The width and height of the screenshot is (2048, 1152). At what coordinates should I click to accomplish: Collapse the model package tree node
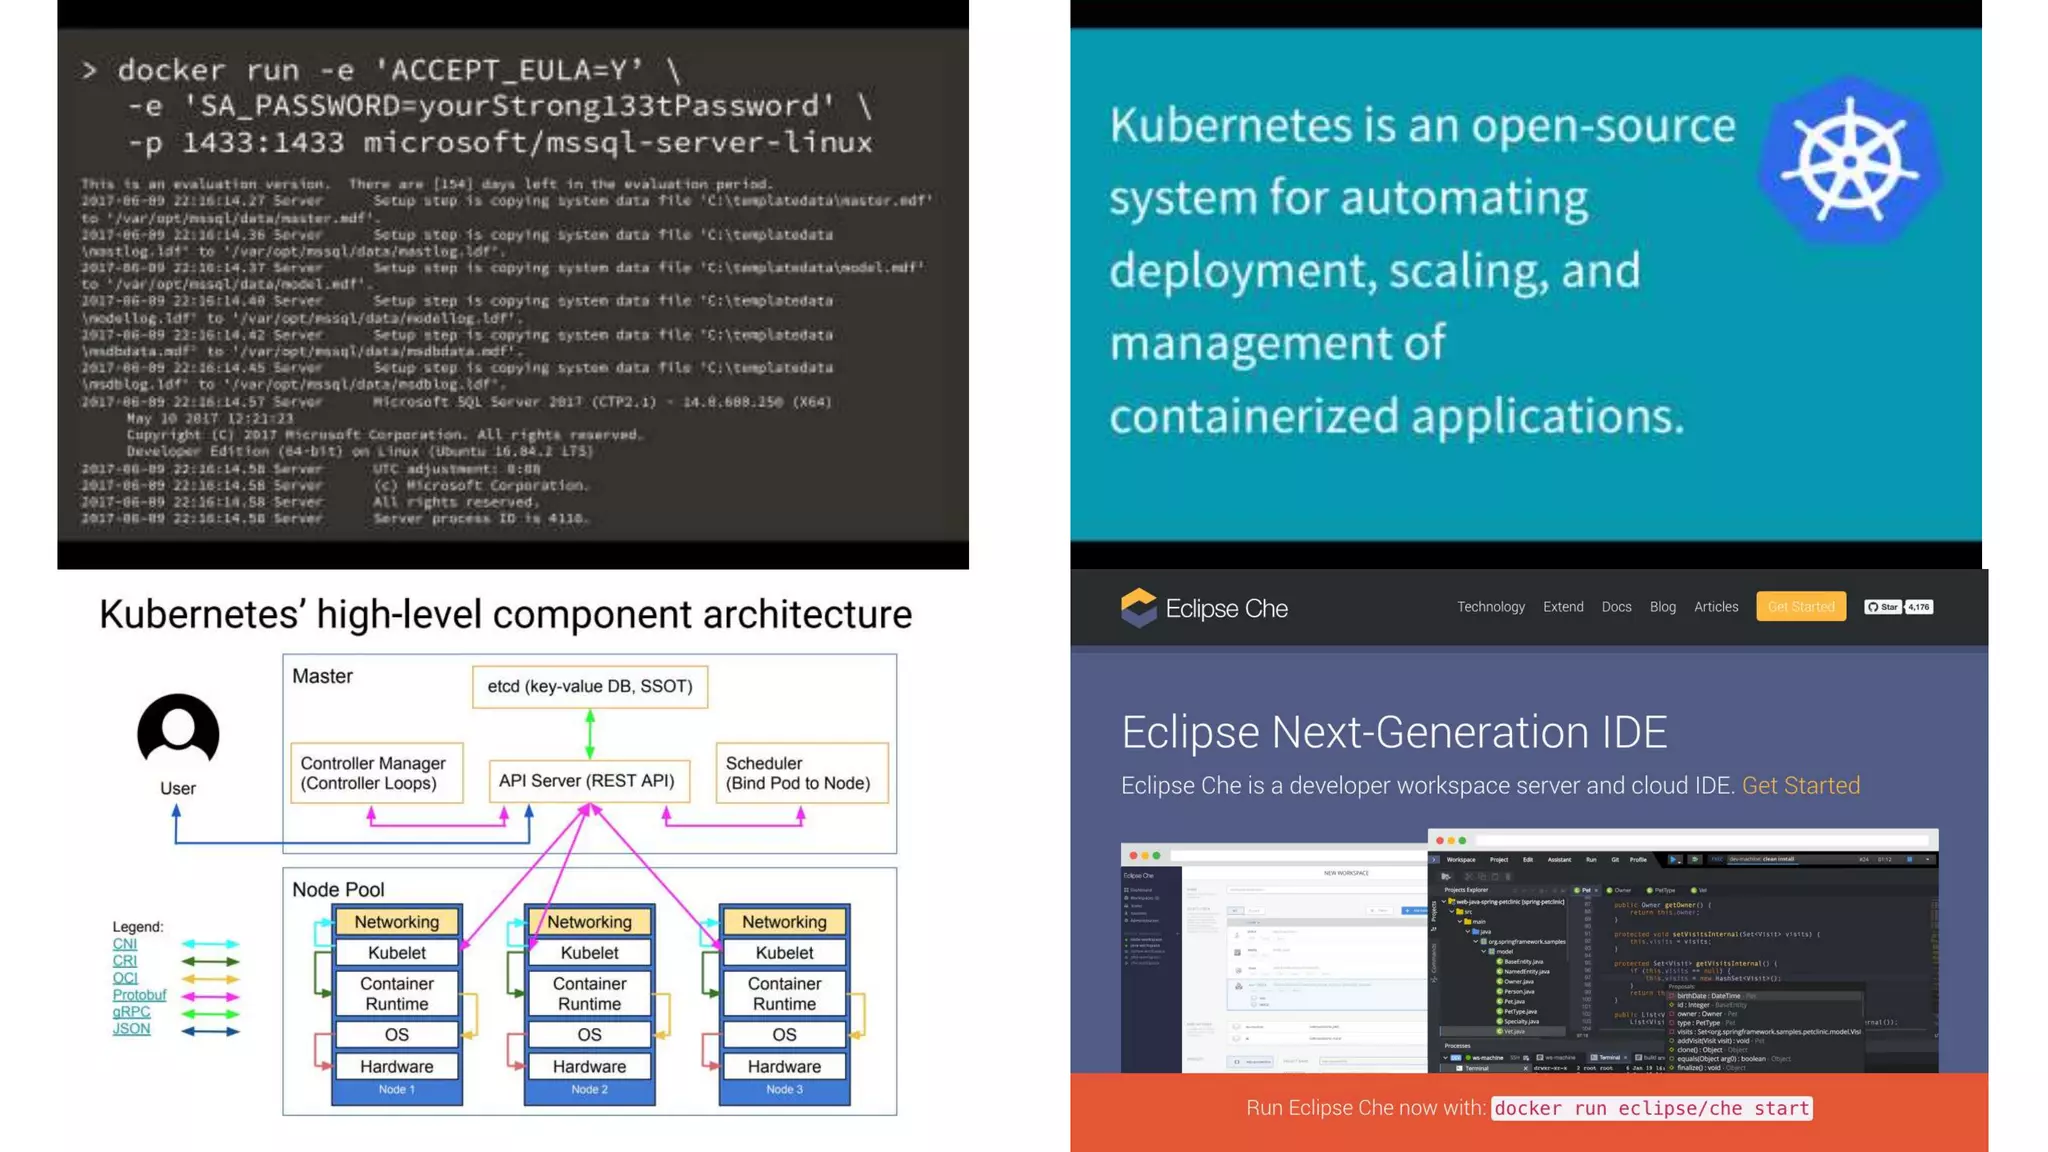1483,951
